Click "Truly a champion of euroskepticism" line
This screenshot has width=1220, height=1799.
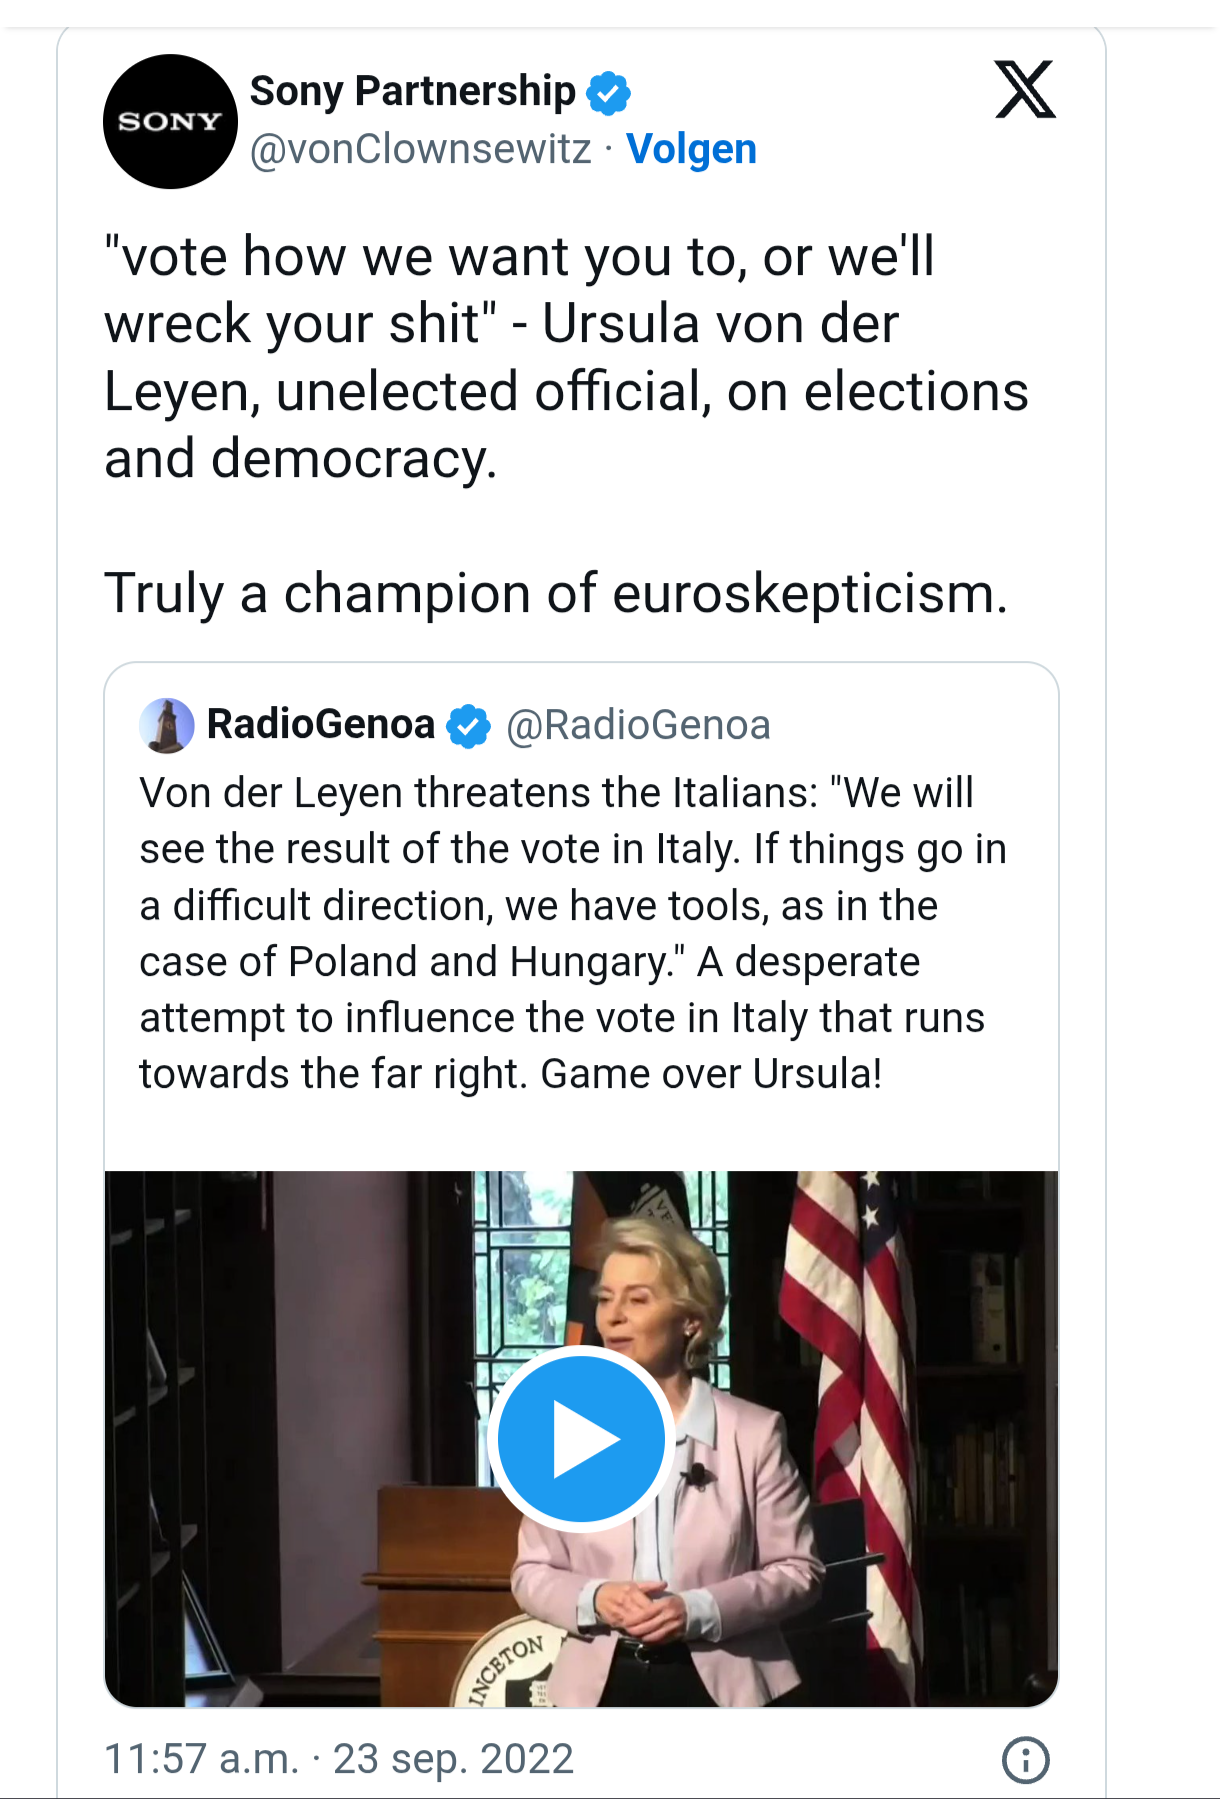(x=556, y=593)
